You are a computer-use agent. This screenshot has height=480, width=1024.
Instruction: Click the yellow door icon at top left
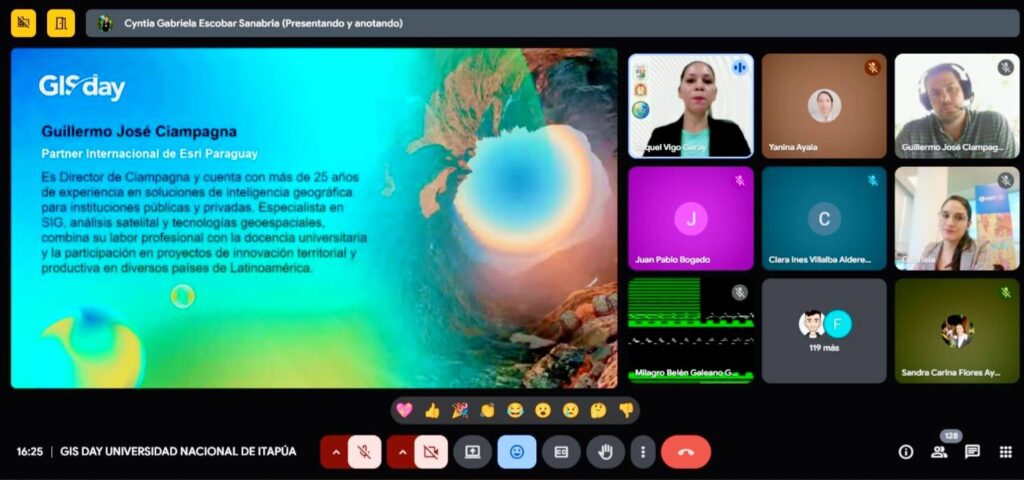click(x=61, y=22)
